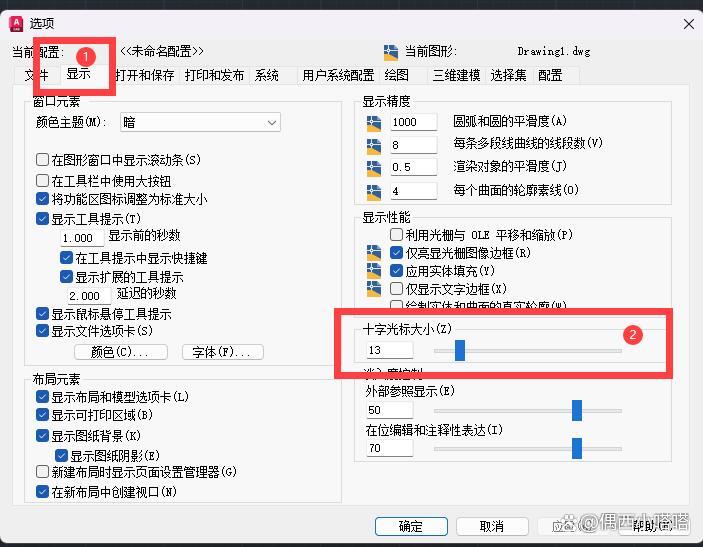Enable 利用光栅与 OLE 平移和缩放 checkbox

[396, 234]
